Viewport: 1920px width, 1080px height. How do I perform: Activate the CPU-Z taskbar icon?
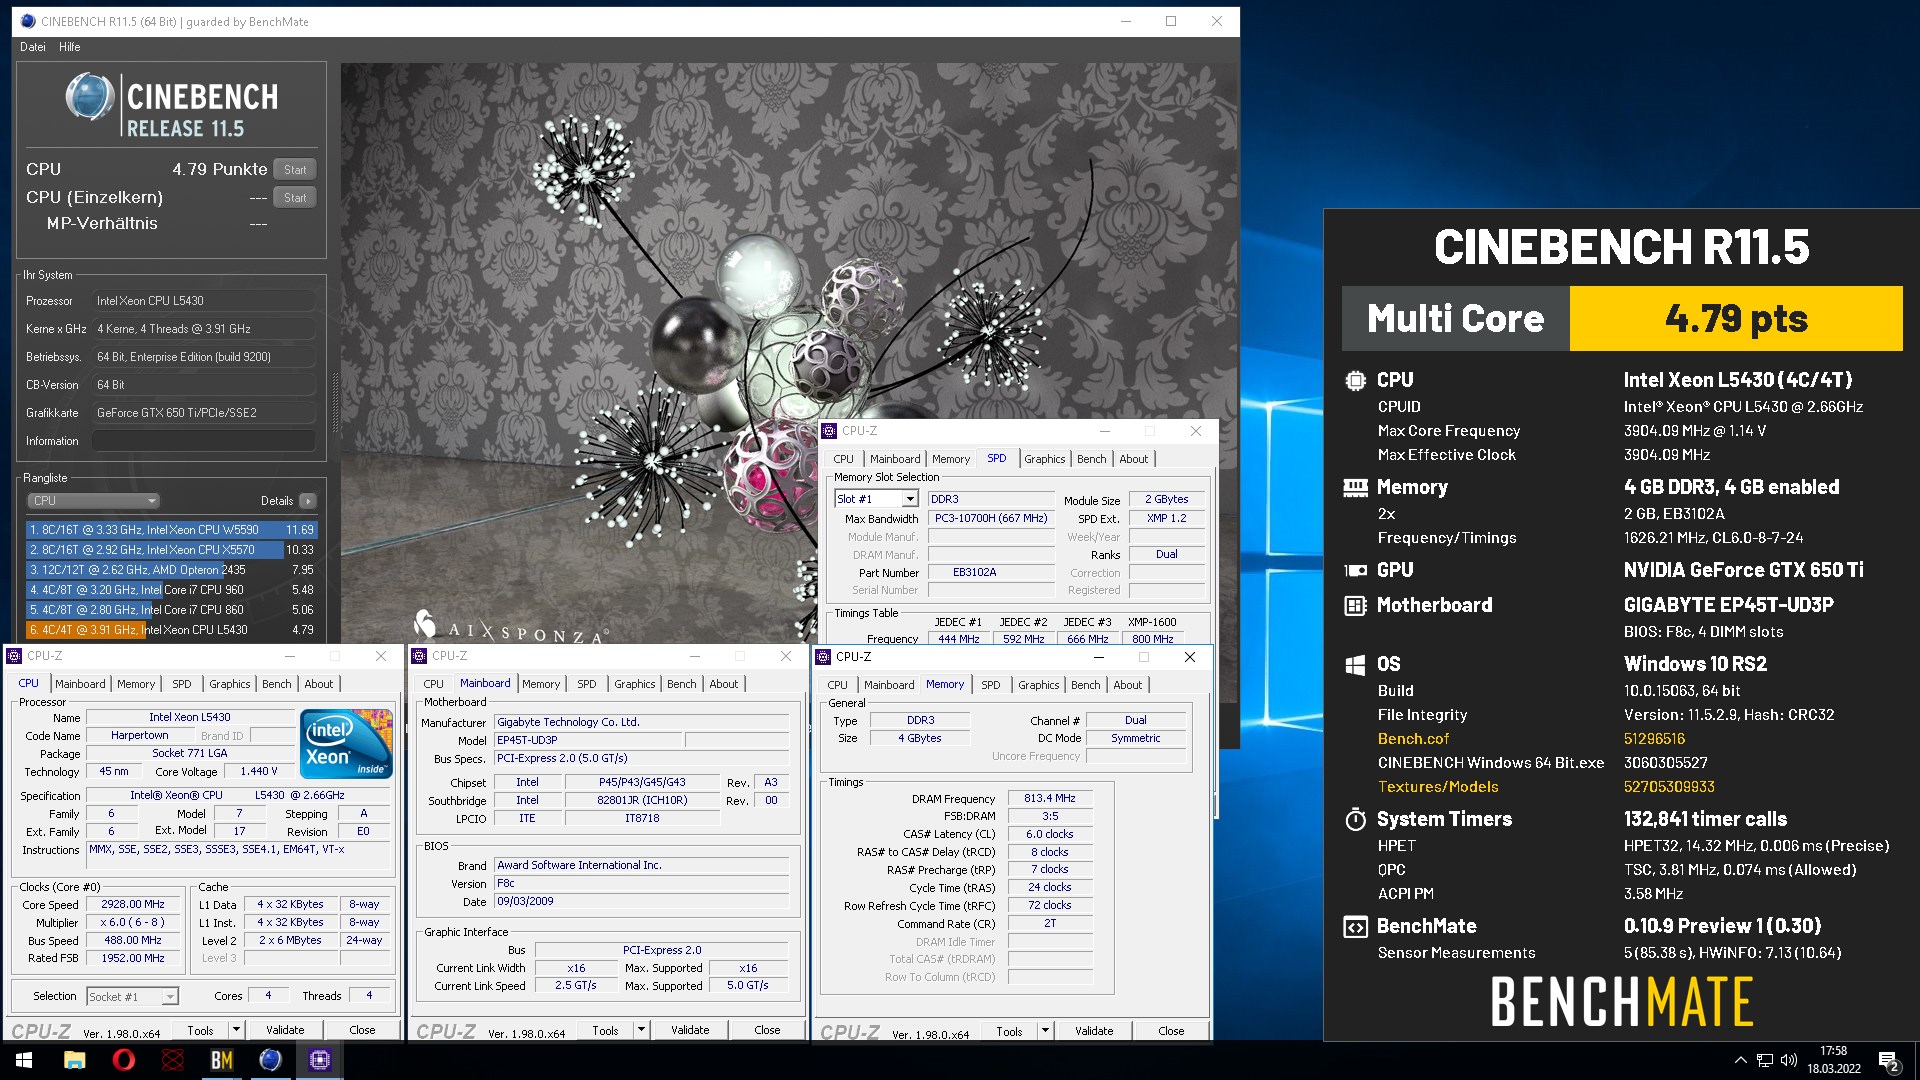click(x=320, y=1060)
